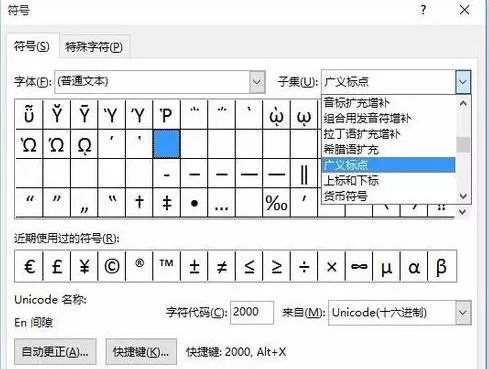The width and height of the screenshot is (489, 369).
Task: Click the subset list scrollbar thumb
Action: click(463, 144)
